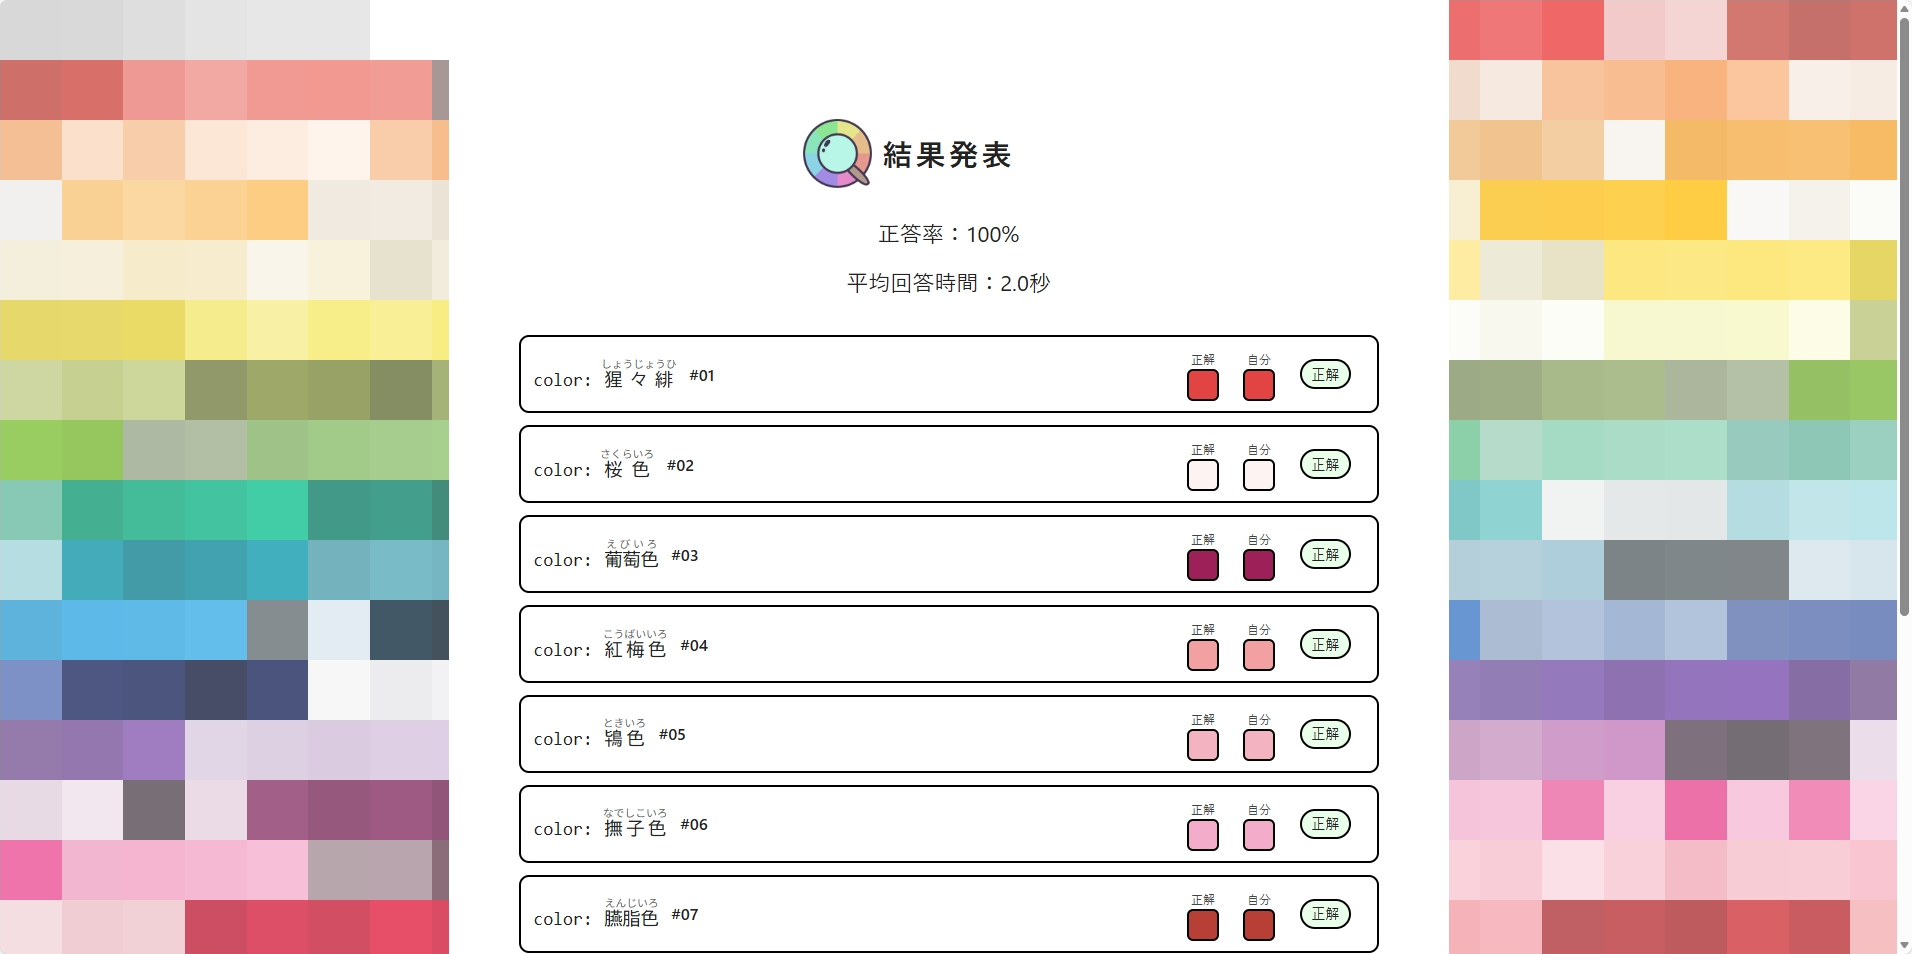Click the 葡萄色 #03 color name

631,559
